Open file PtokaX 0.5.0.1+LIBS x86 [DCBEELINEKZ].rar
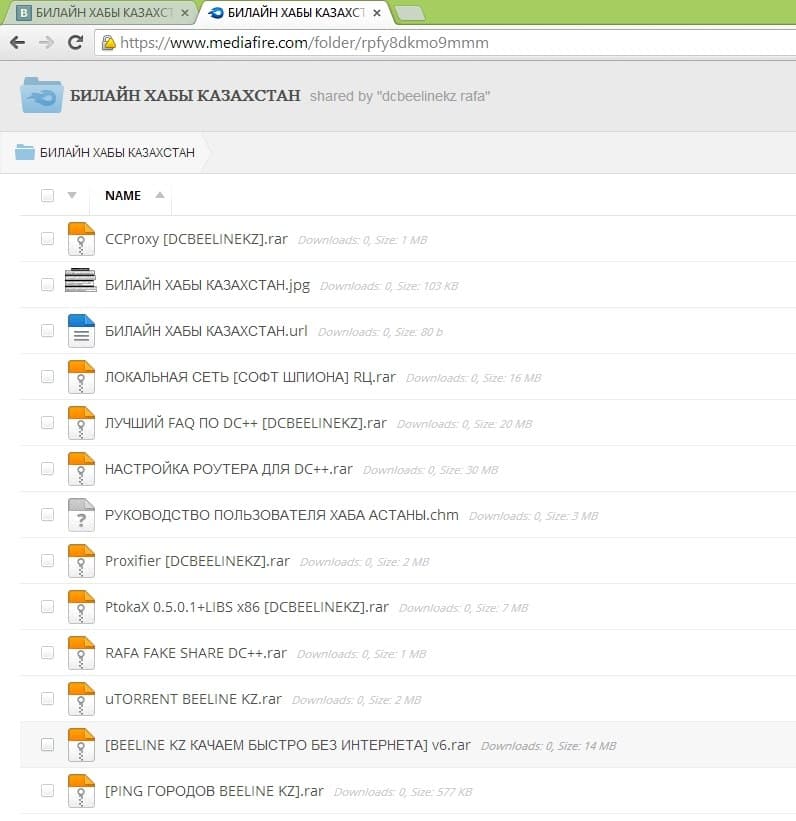 coord(247,607)
